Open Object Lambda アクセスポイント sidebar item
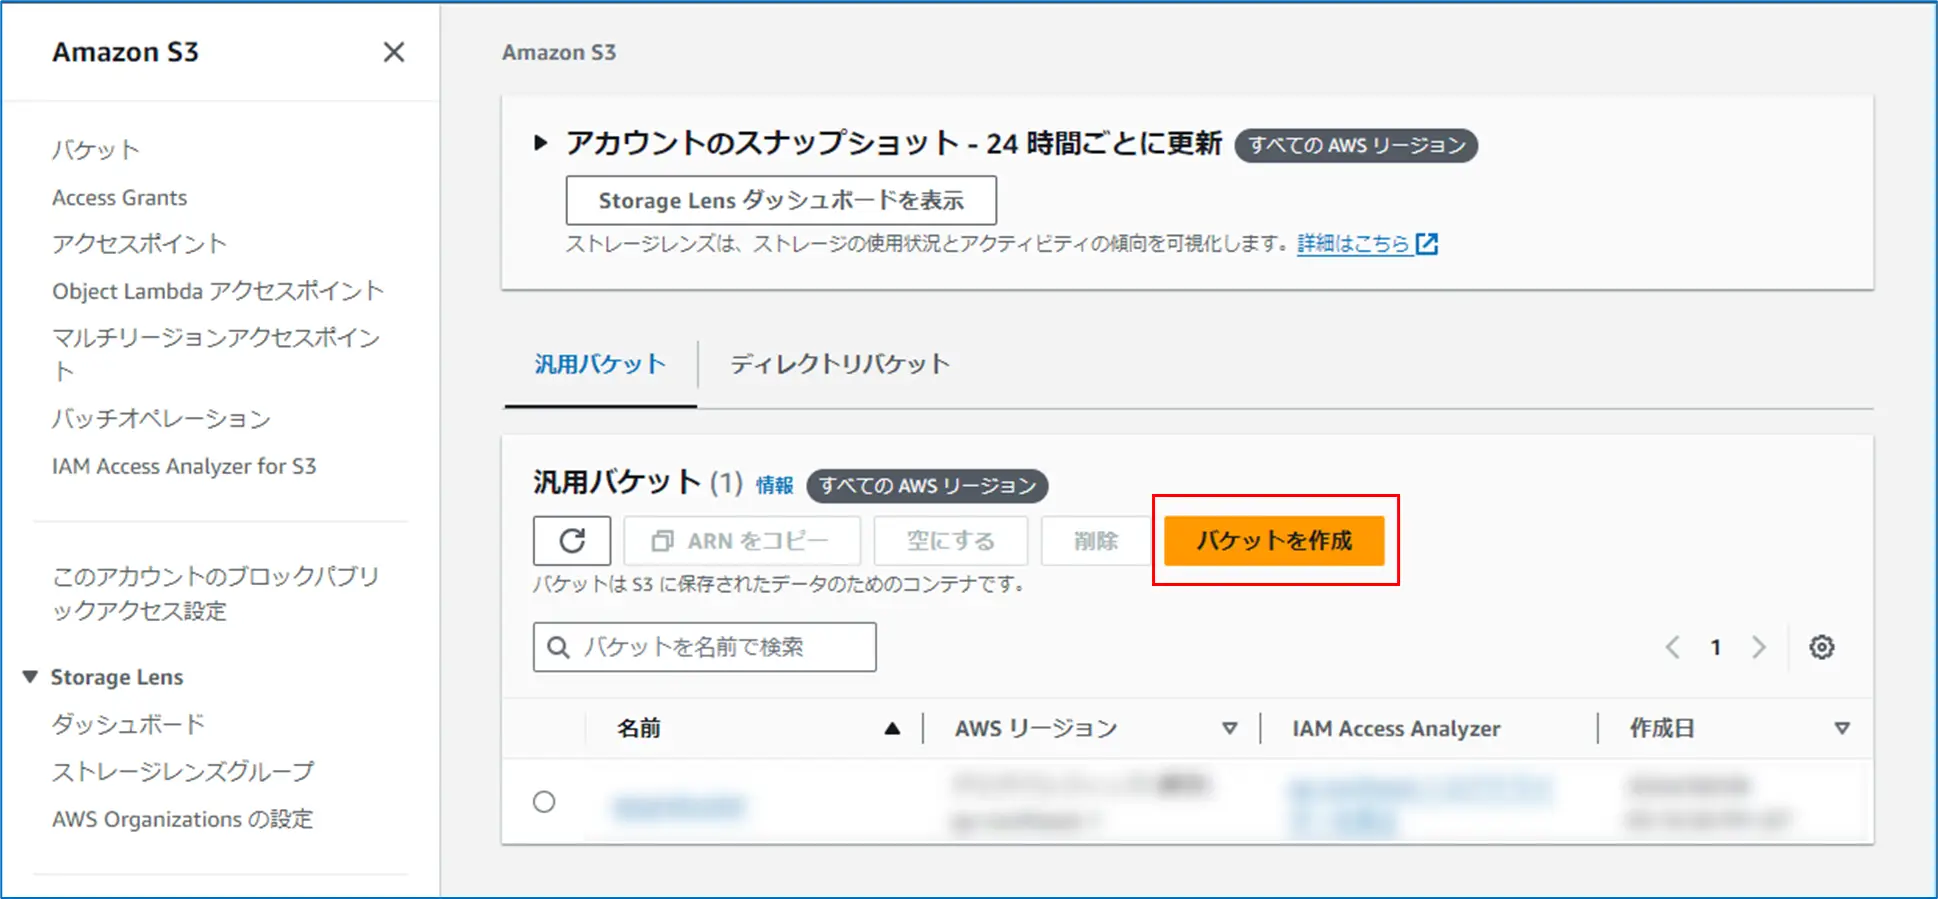This screenshot has width=1938, height=900. [x=218, y=291]
